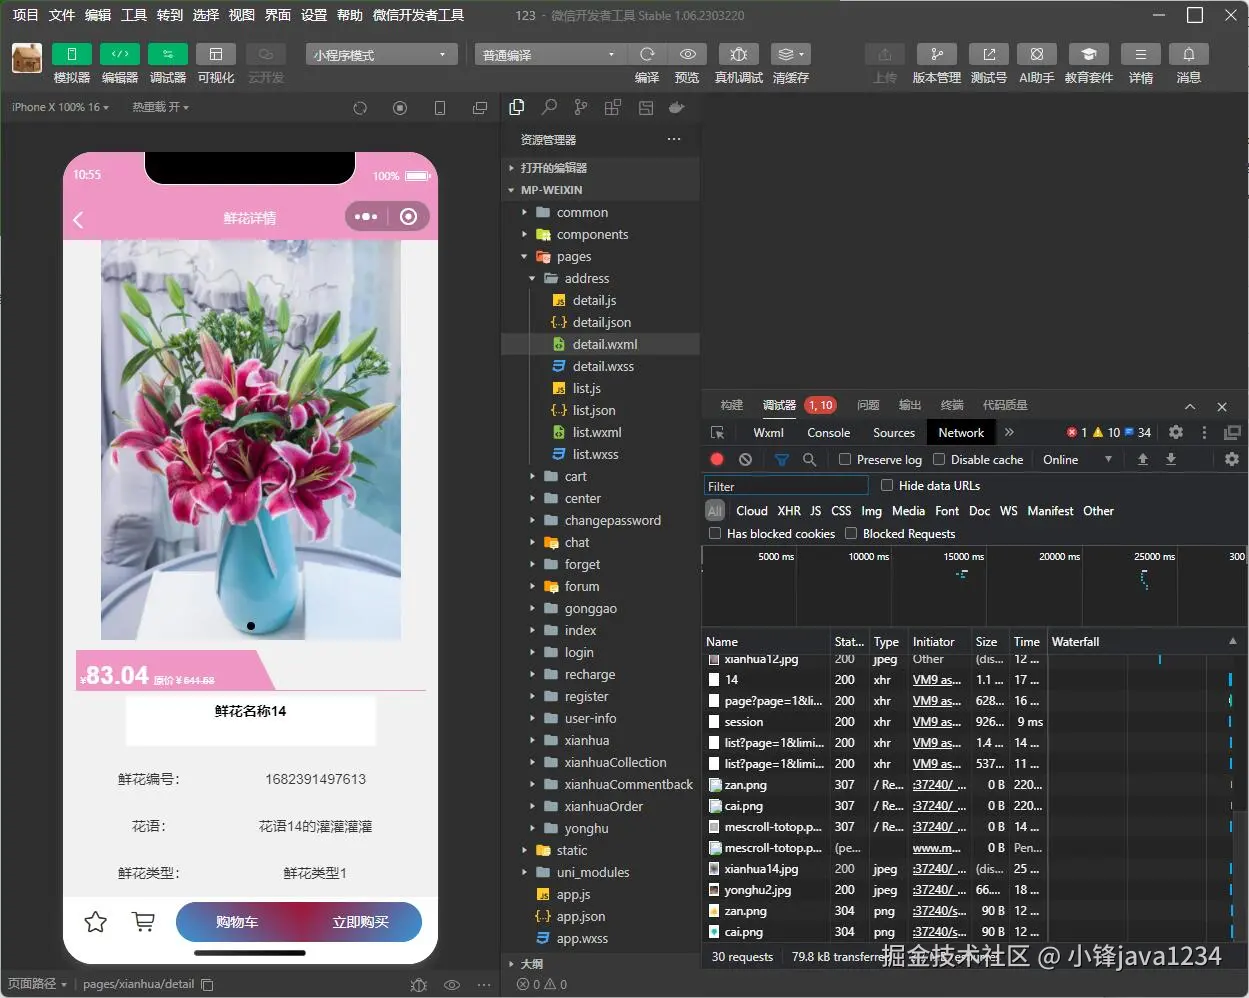Open app.json file in tree
The image size is (1249, 998).
tap(581, 916)
